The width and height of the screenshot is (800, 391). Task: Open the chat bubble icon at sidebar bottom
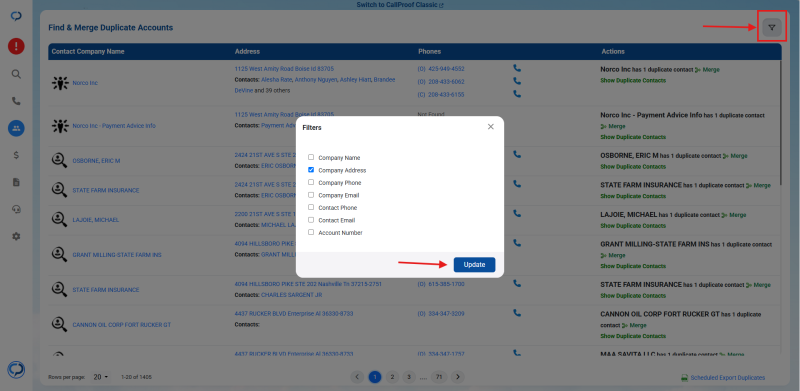[16, 370]
